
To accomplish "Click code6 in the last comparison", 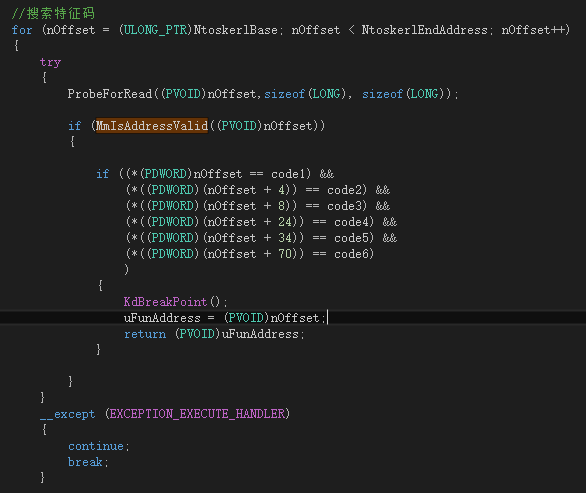I will pyautogui.click(x=352, y=254).
